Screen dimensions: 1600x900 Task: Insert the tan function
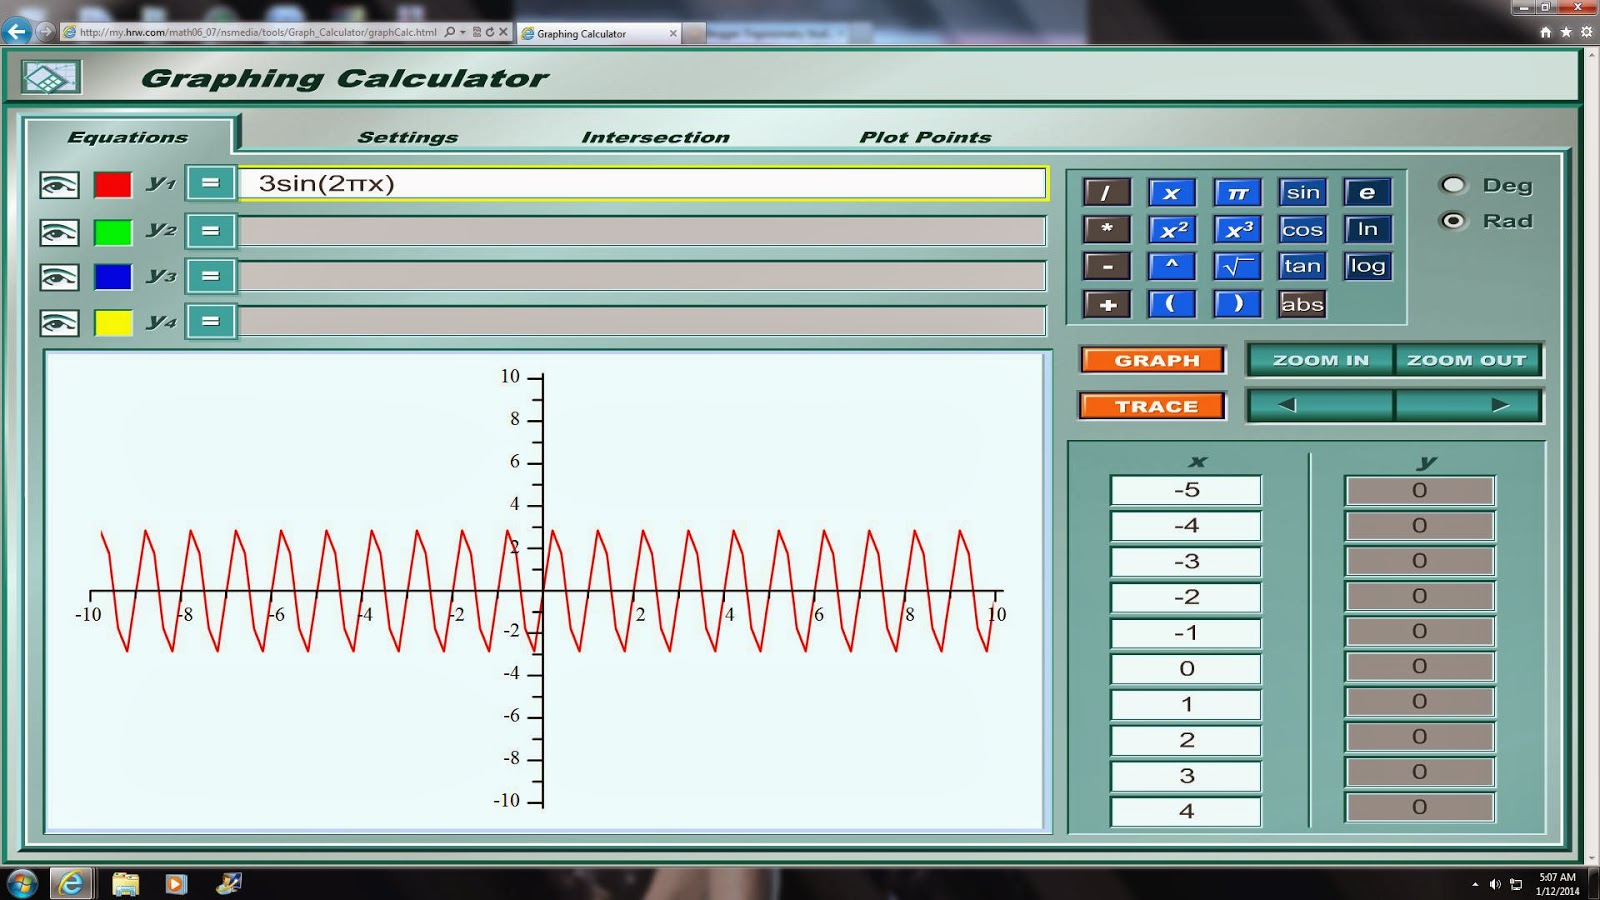[x=1303, y=266]
